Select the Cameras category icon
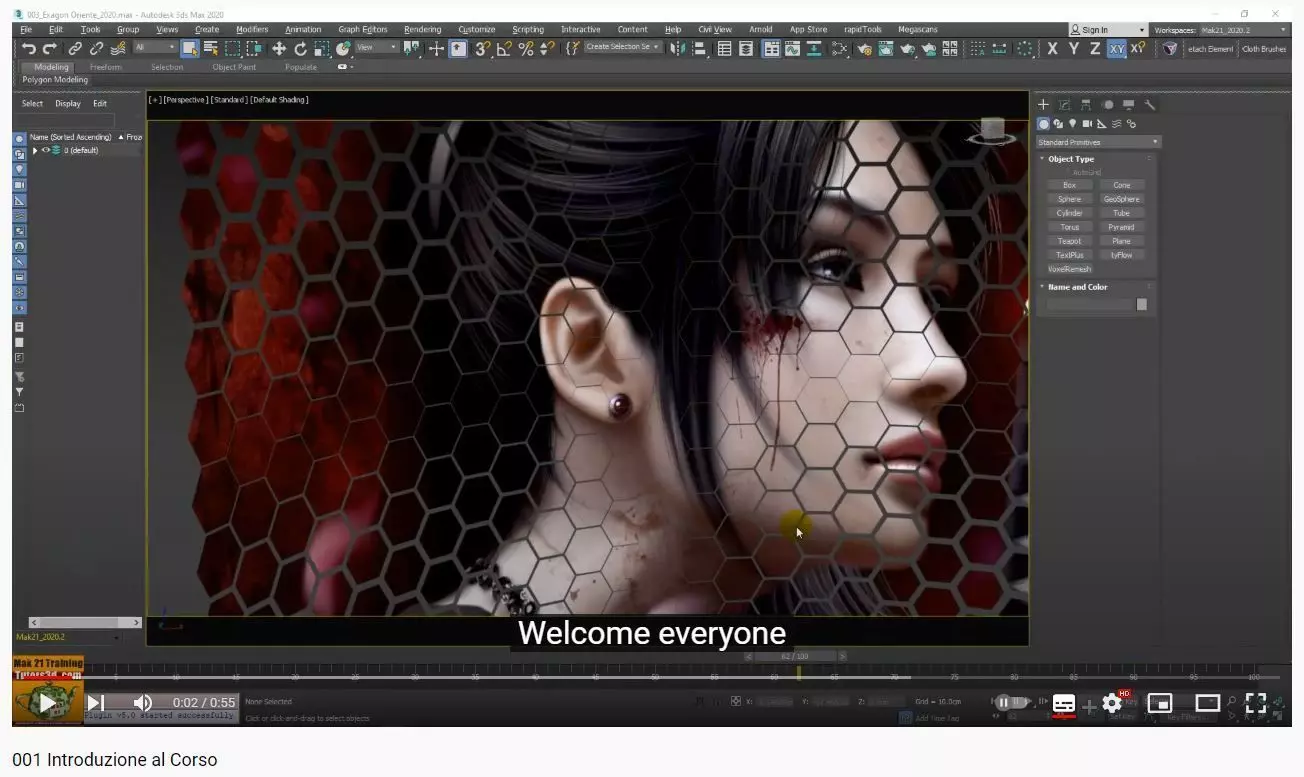This screenshot has width=1304, height=777. [x=1087, y=124]
